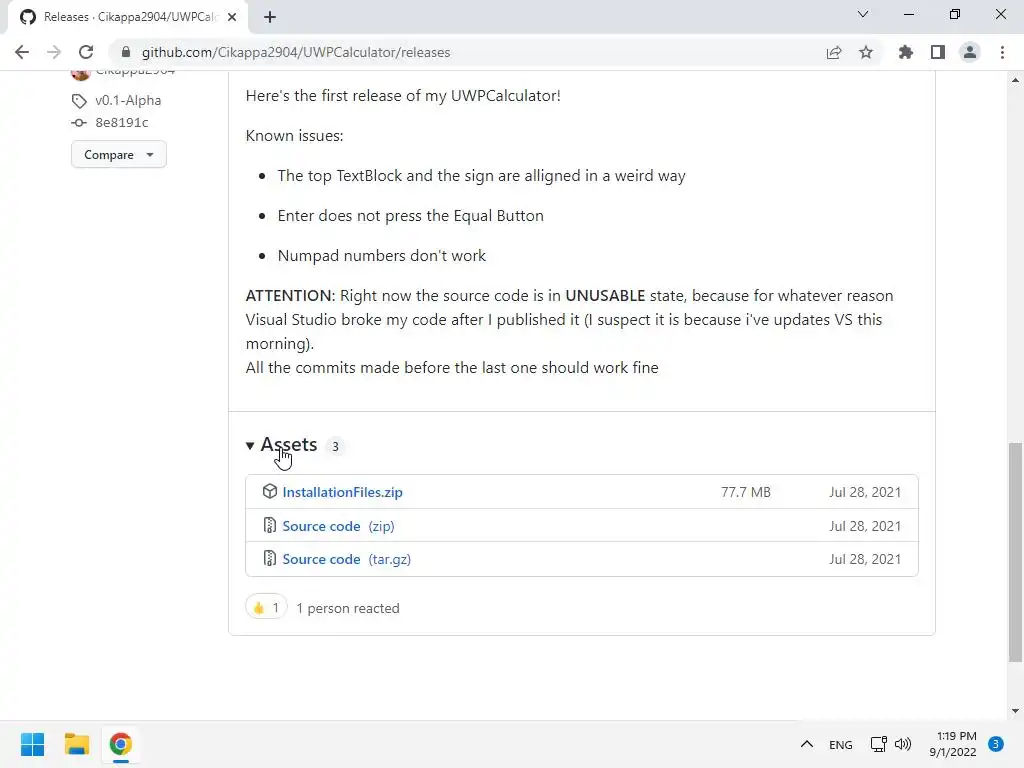This screenshot has width=1024, height=768.
Task: Click the 77.7 MB file size
Action: 746,492
